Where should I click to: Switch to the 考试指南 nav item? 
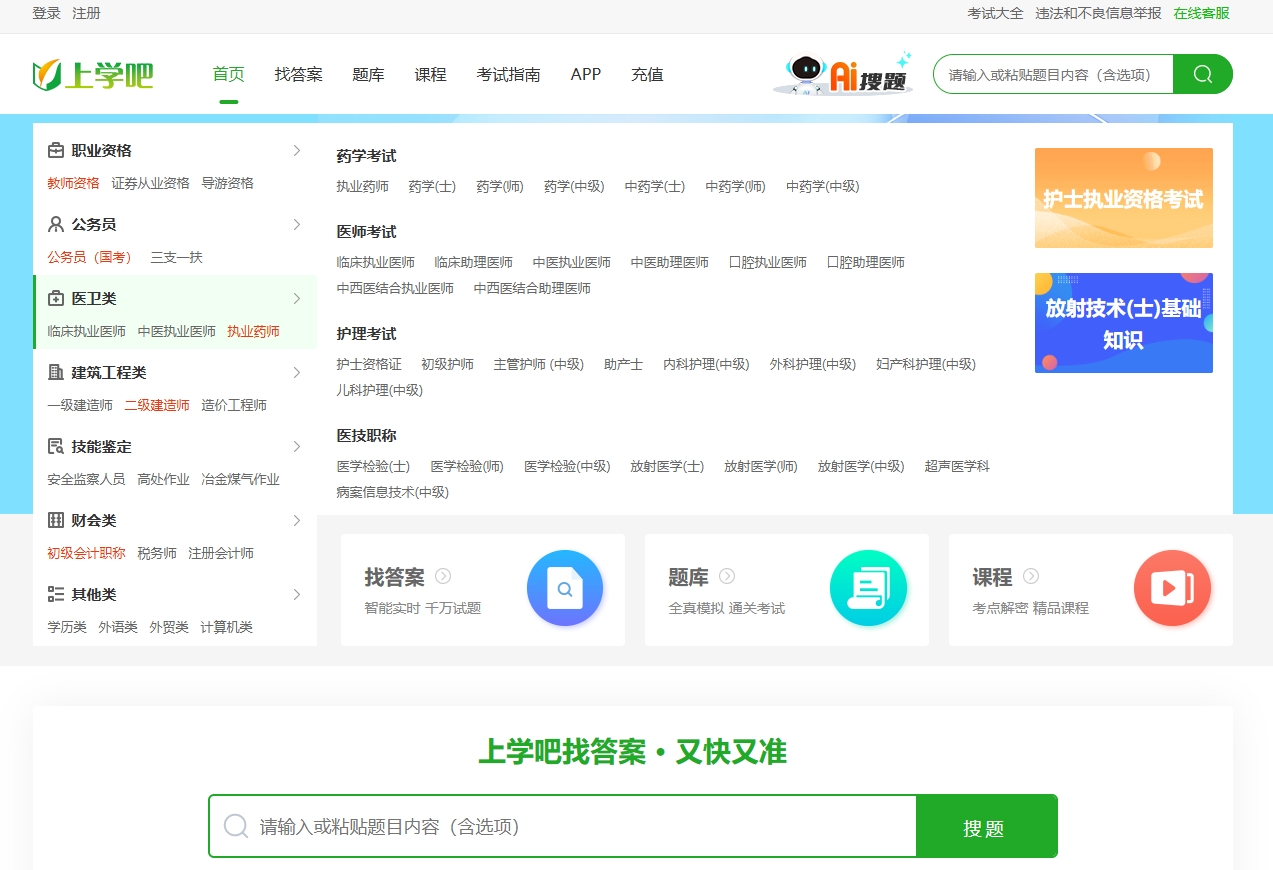[509, 74]
